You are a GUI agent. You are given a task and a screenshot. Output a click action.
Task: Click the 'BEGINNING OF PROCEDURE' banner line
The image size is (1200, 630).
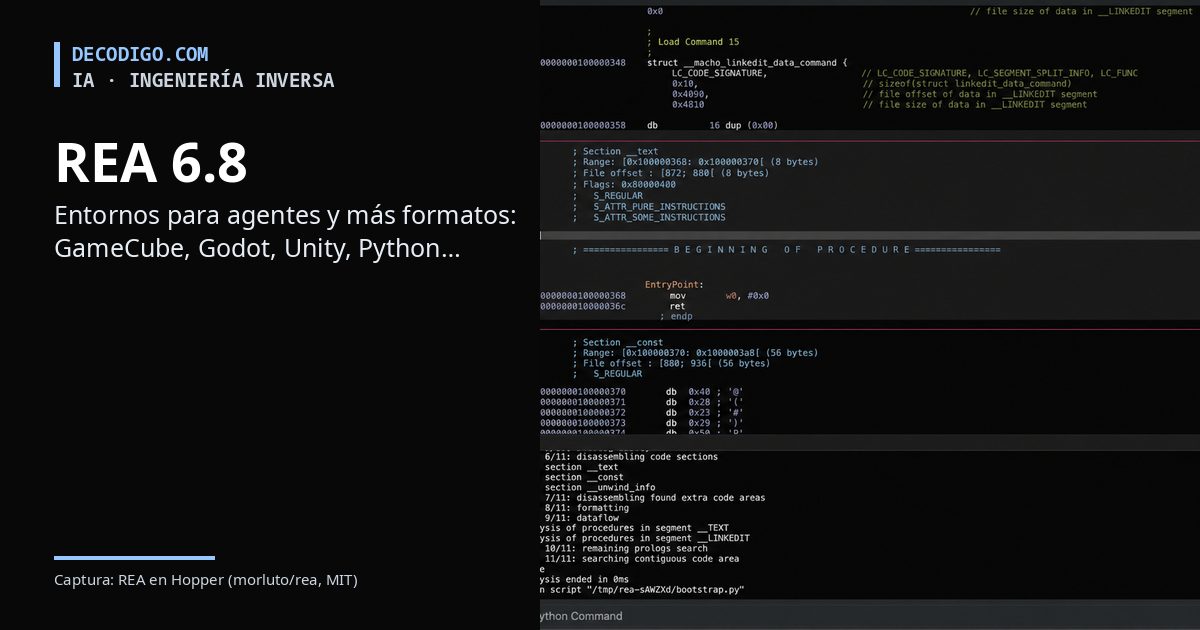(786, 250)
